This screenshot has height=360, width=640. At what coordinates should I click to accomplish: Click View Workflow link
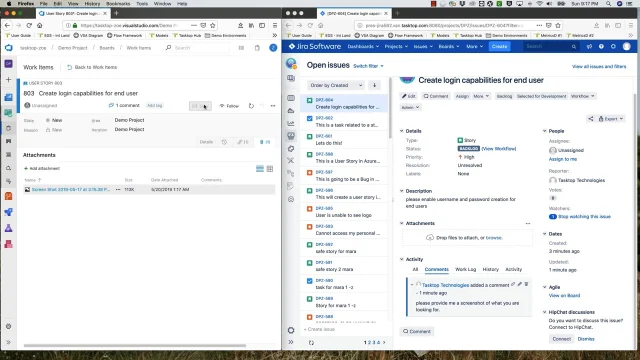(x=499, y=149)
